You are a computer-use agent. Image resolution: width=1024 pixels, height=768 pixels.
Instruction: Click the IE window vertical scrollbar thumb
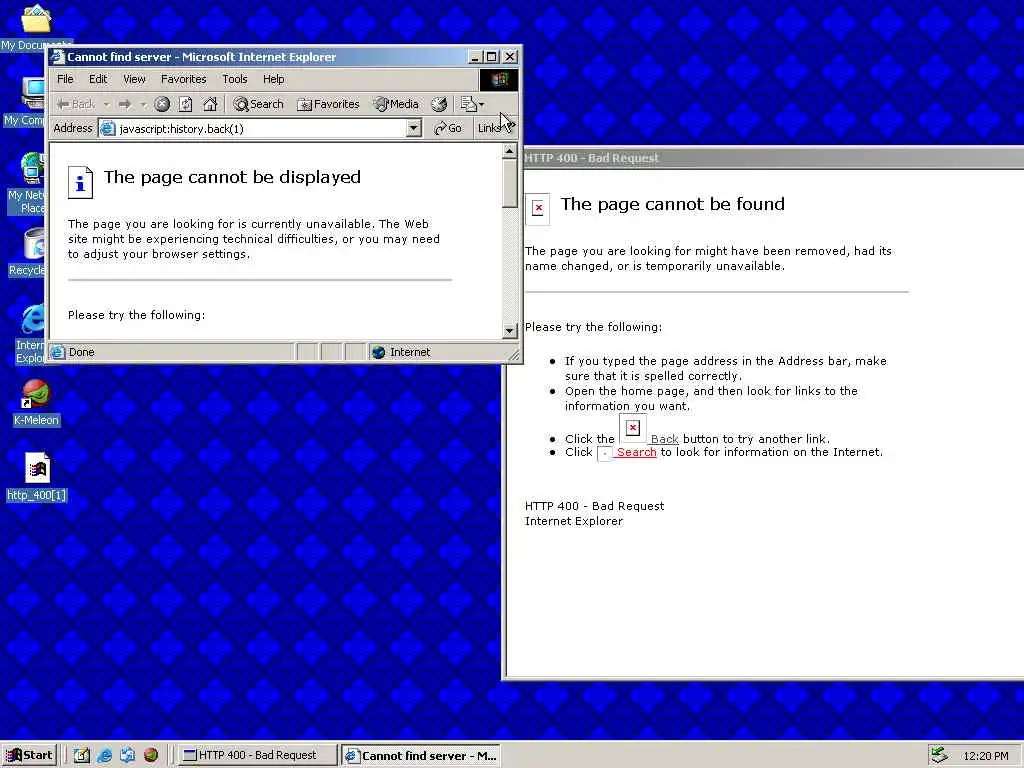click(509, 184)
